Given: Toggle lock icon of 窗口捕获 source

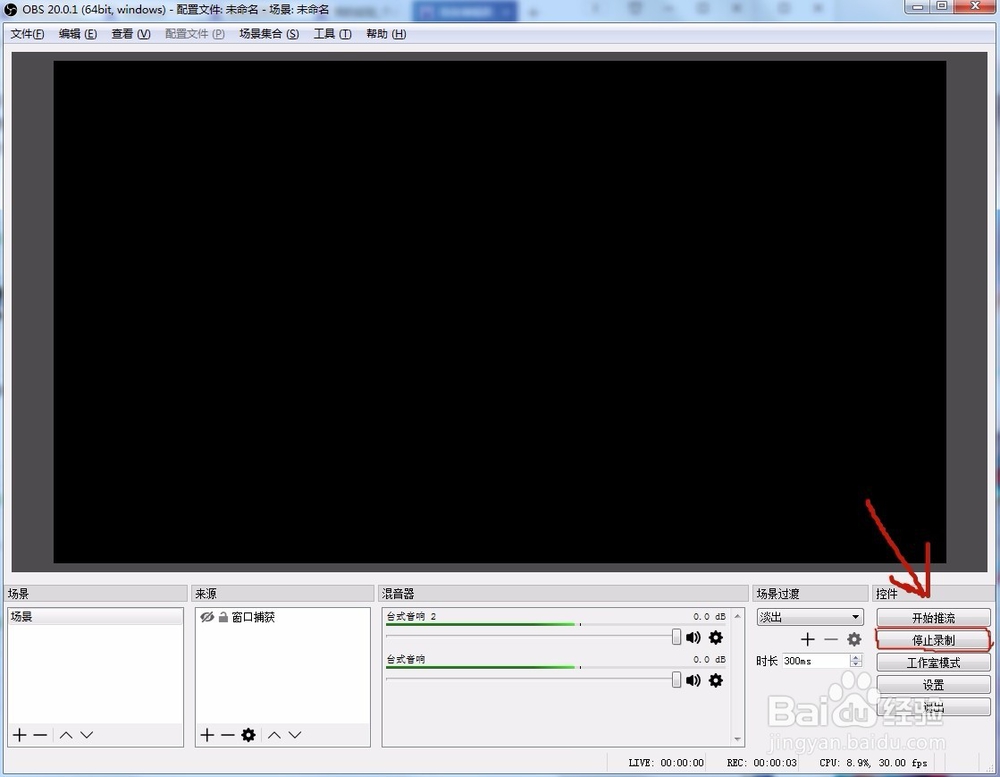Looking at the screenshot, I should point(223,617).
